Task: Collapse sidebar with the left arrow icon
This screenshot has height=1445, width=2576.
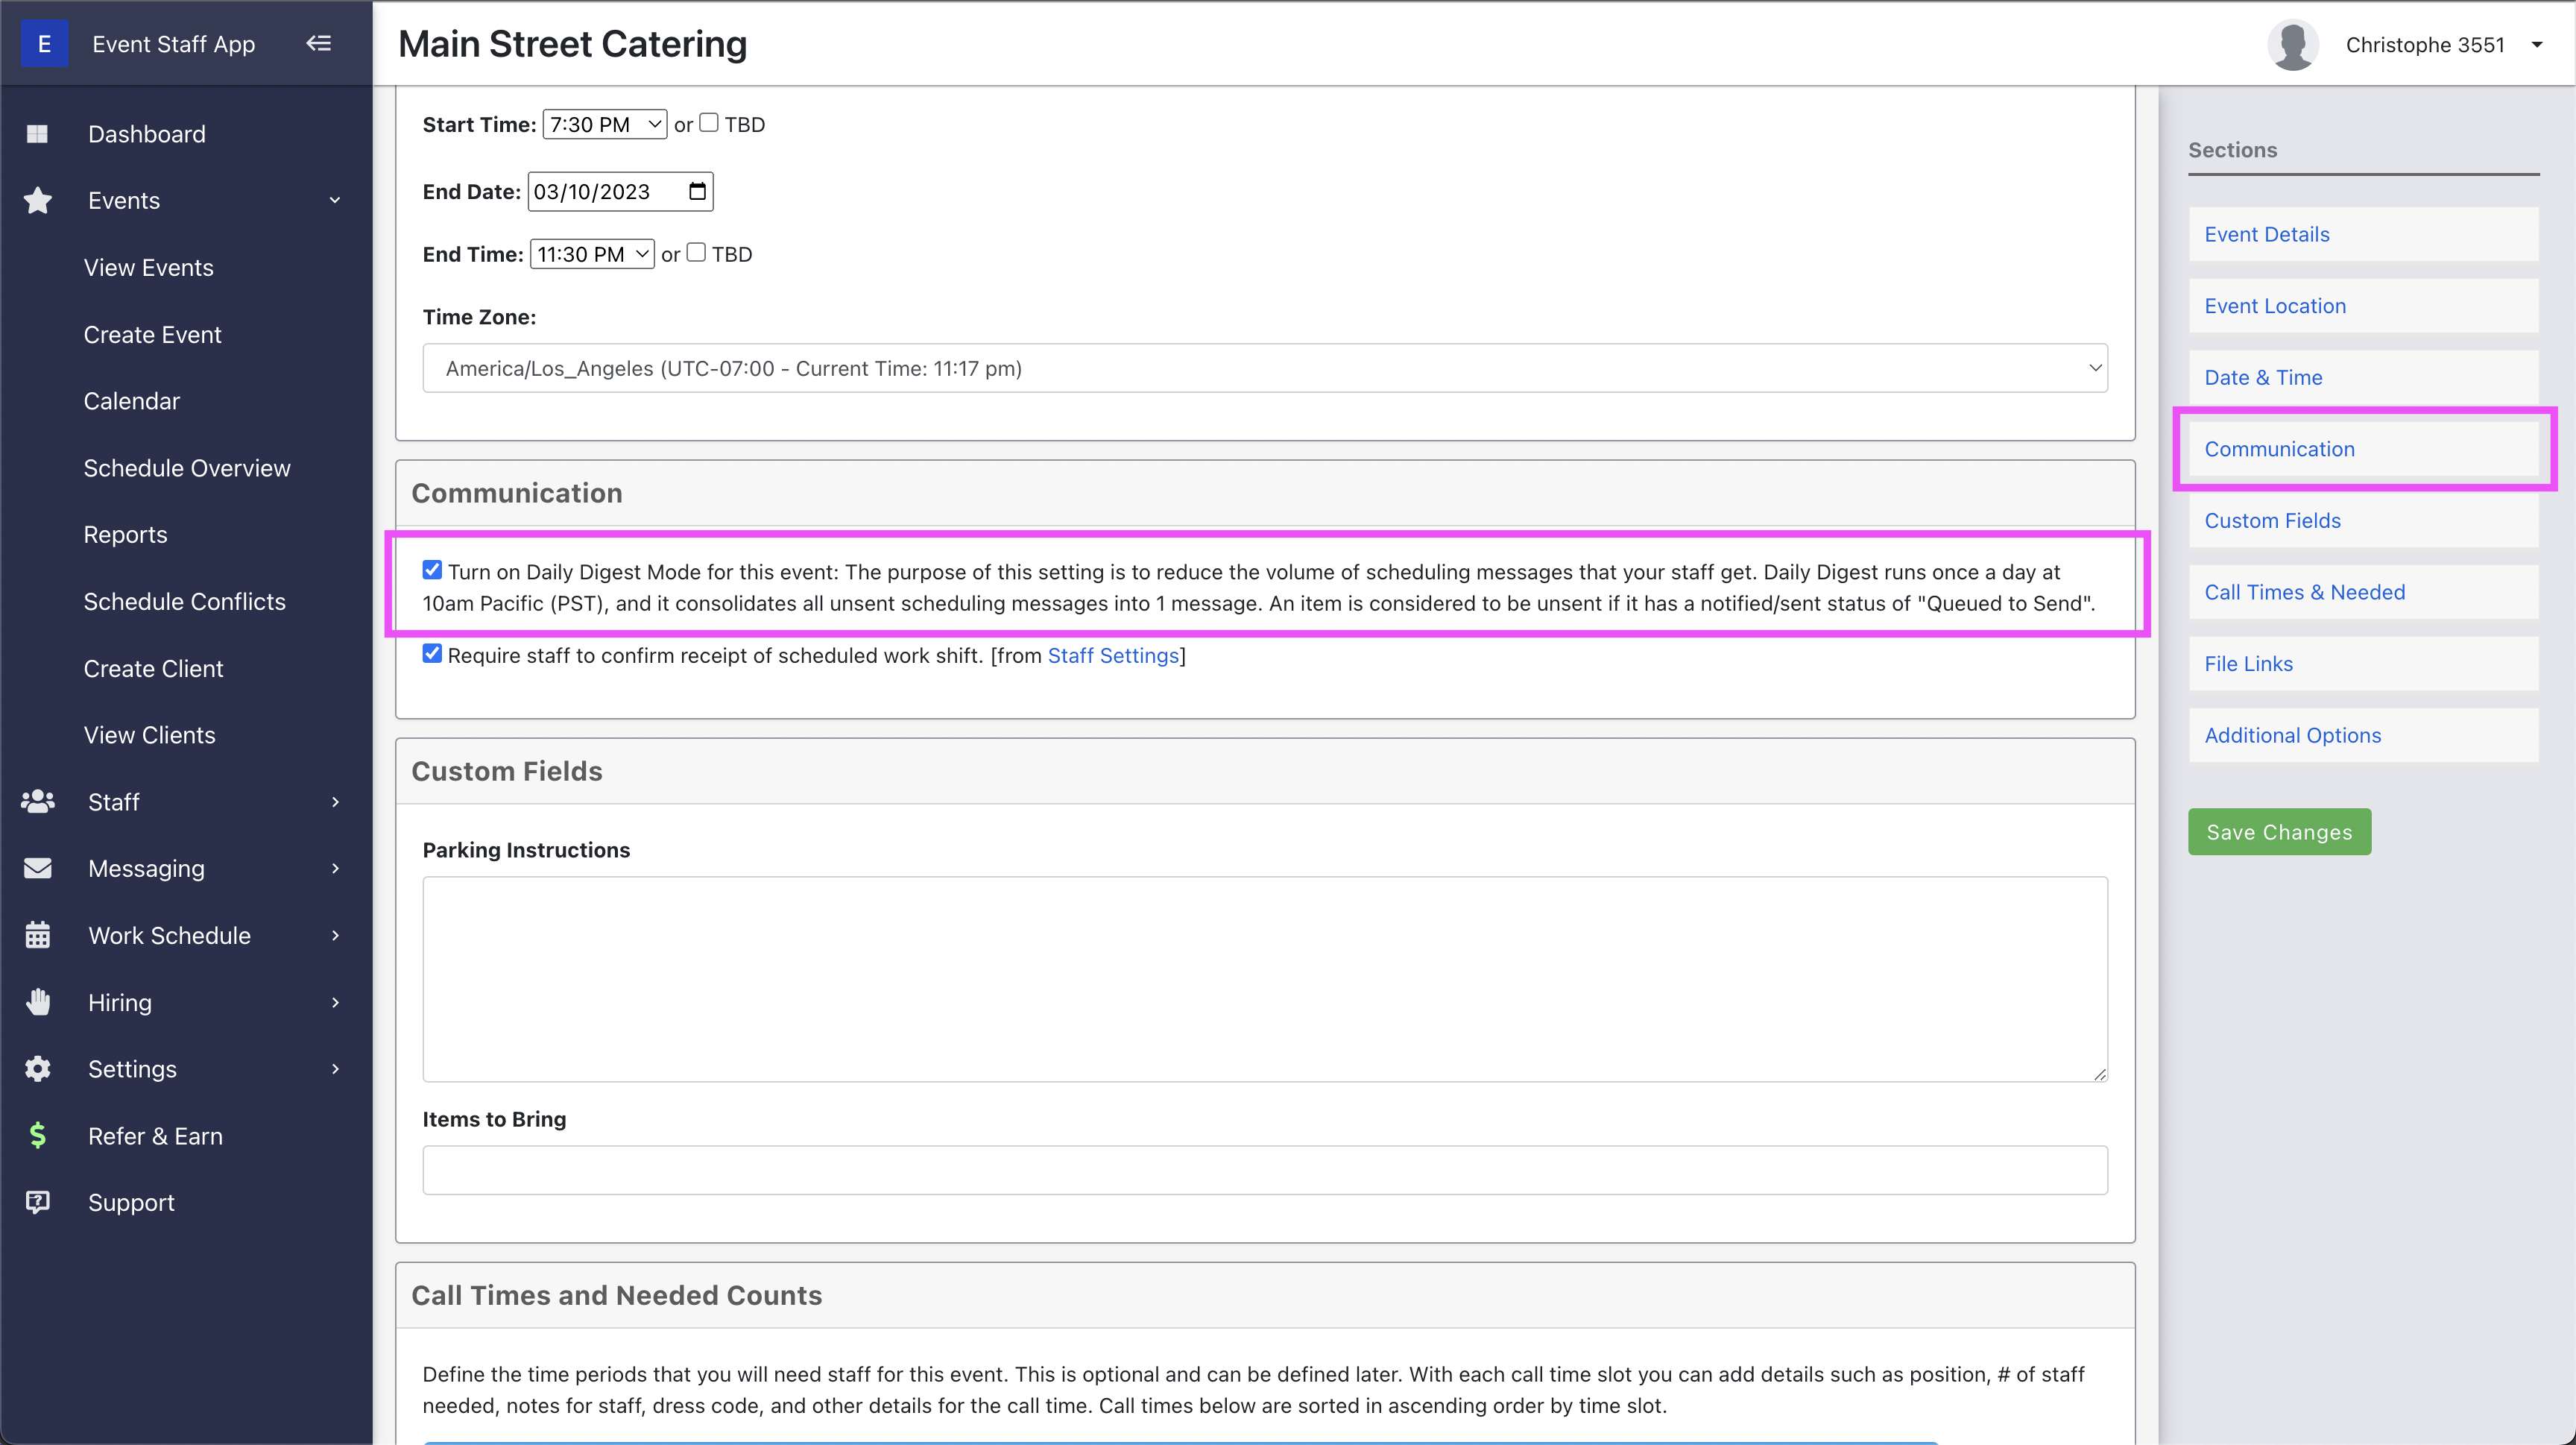Action: click(318, 43)
